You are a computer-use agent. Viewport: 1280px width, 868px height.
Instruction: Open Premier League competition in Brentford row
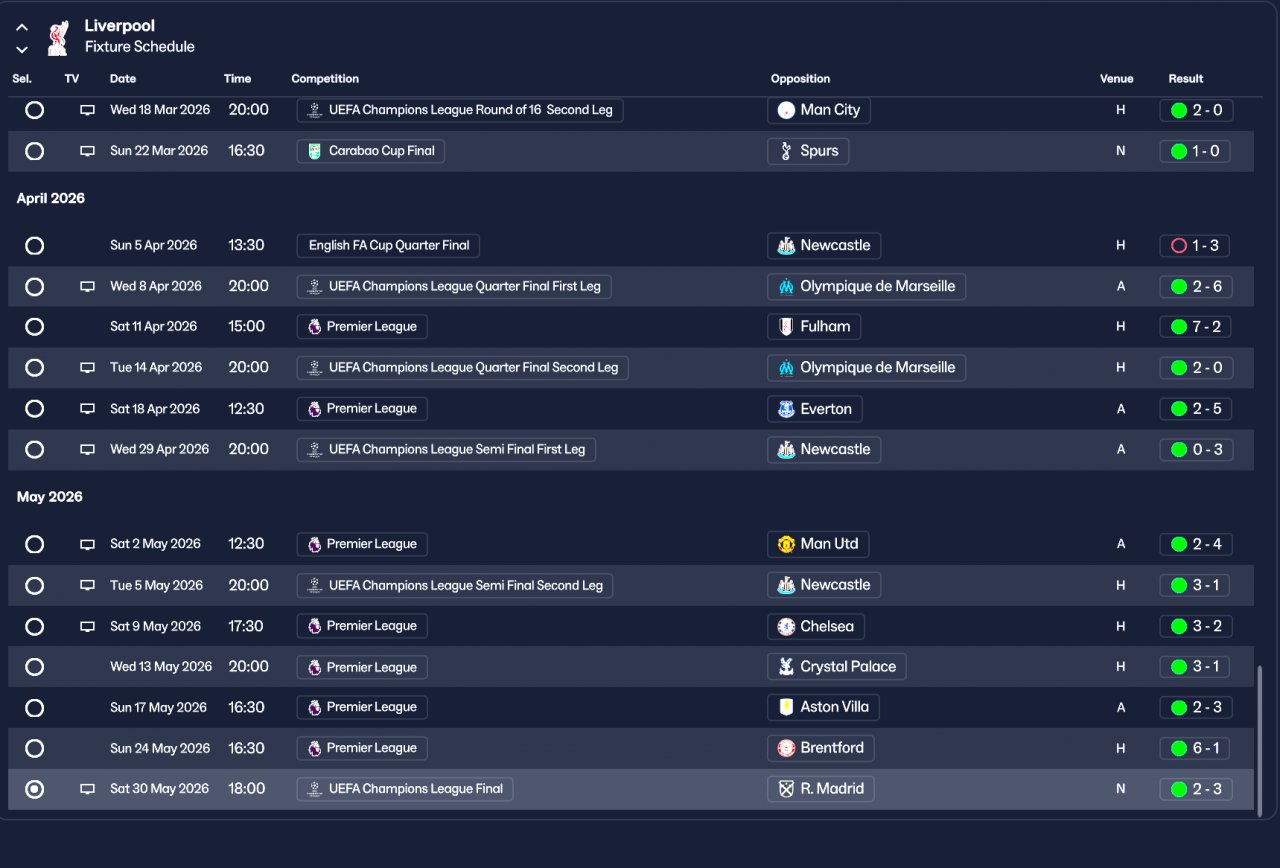point(362,748)
